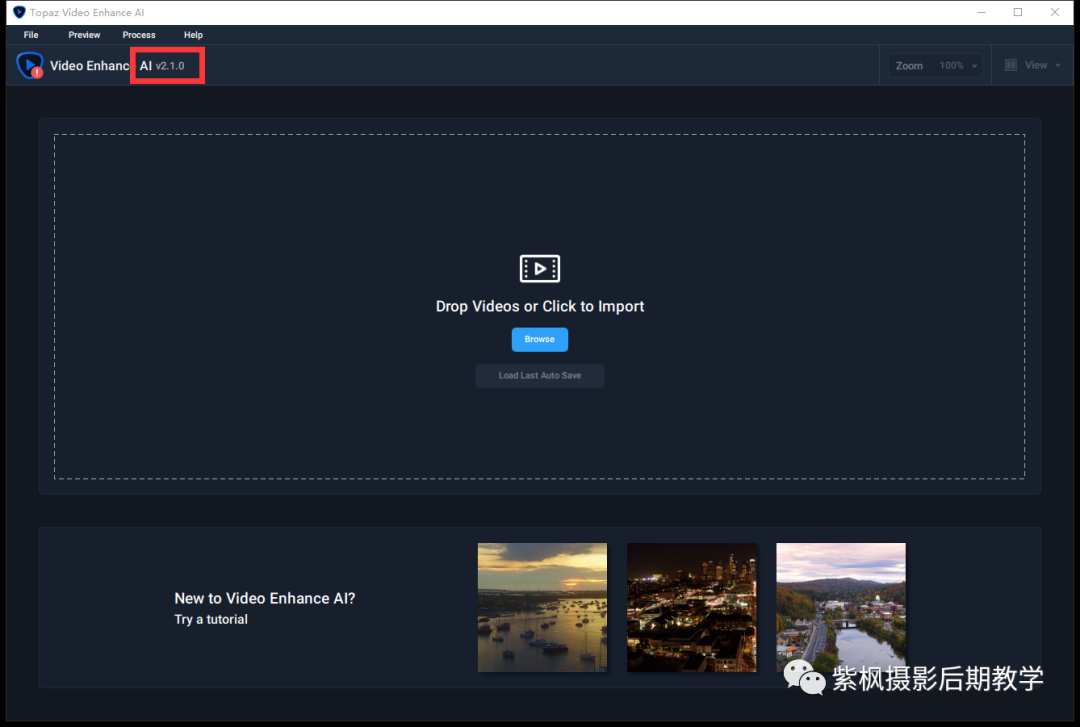Open the Help menu
The height and width of the screenshot is (727, 1080).
click(193, 35)
